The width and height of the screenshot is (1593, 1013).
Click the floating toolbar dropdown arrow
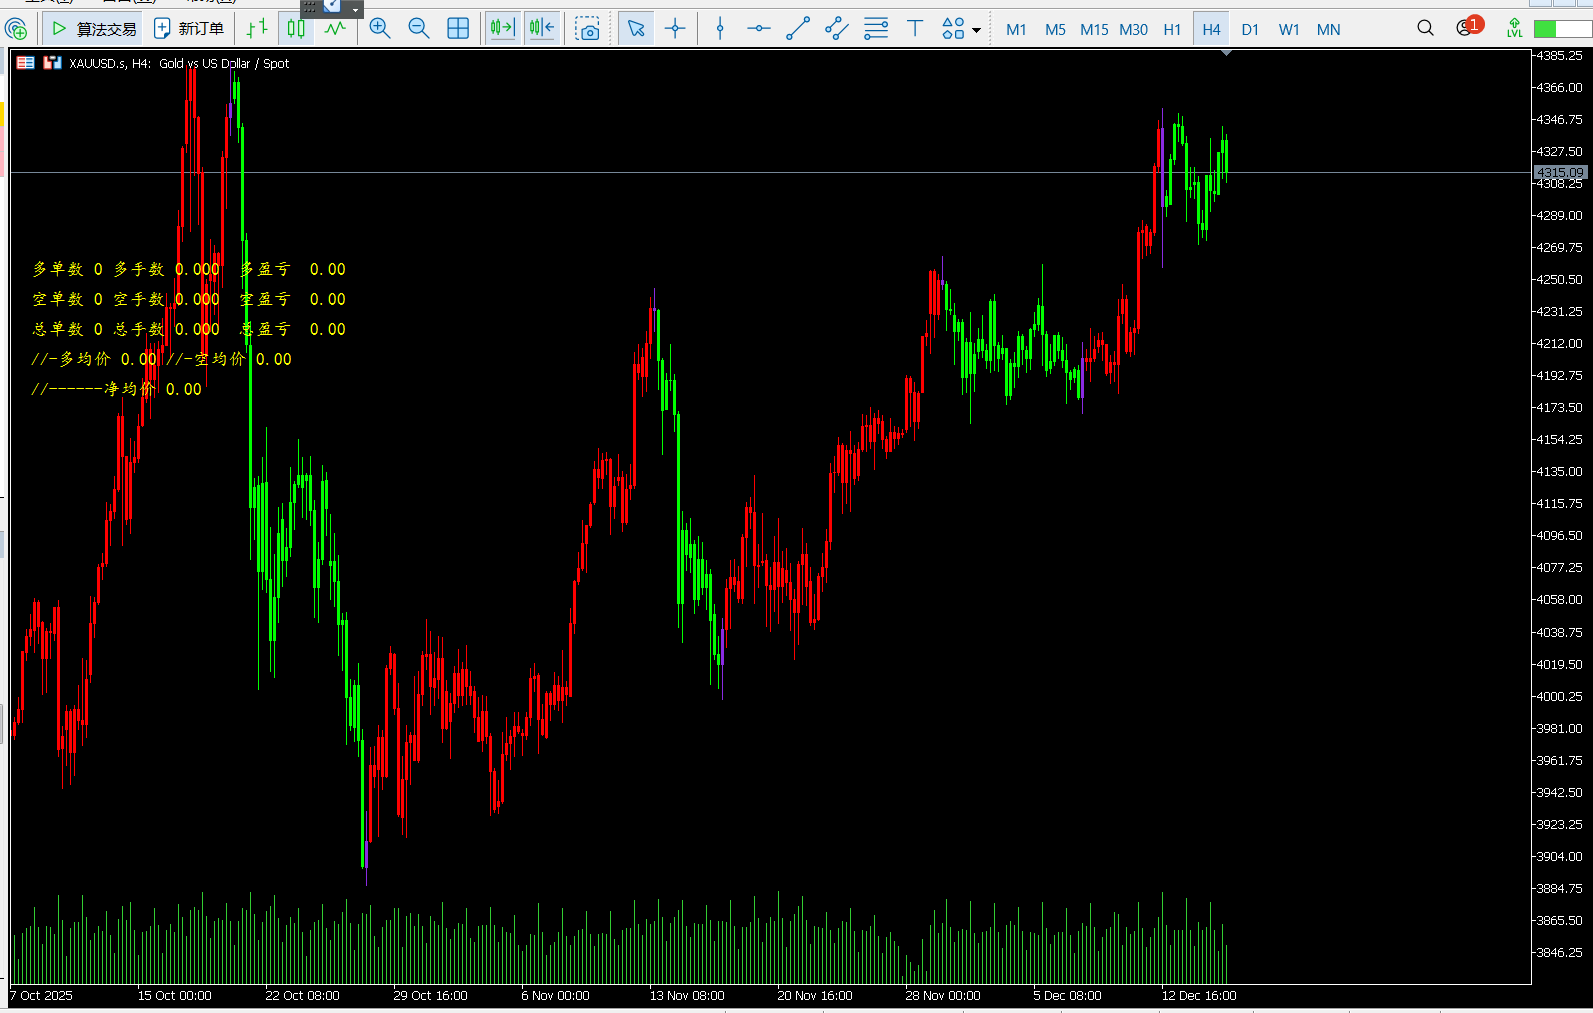point(355,9)
